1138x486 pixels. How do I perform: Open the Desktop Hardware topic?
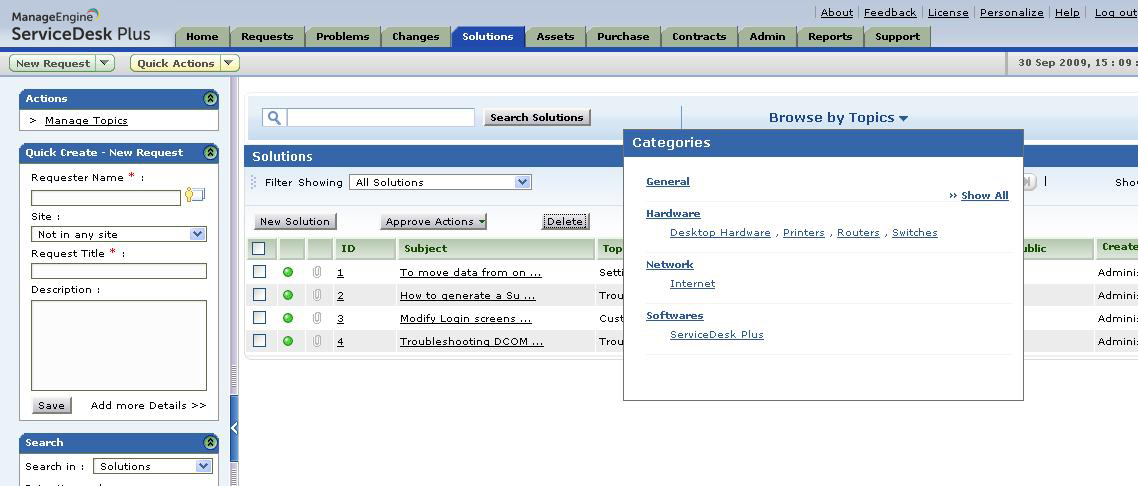click(x=720, y=233)
